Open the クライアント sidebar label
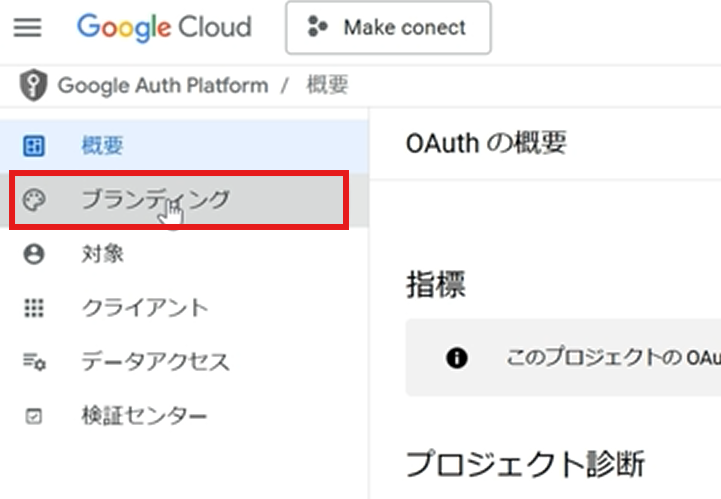 145,308
